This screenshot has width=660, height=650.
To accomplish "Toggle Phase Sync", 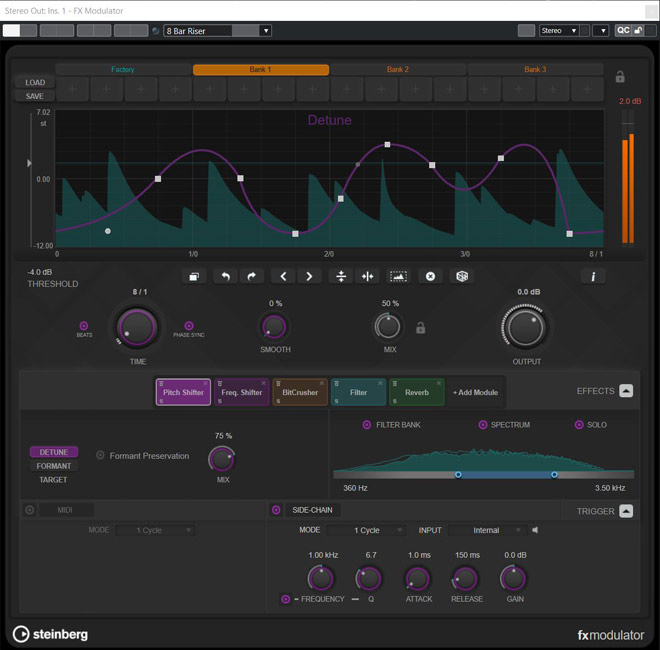I will click(x=189, y=326).
